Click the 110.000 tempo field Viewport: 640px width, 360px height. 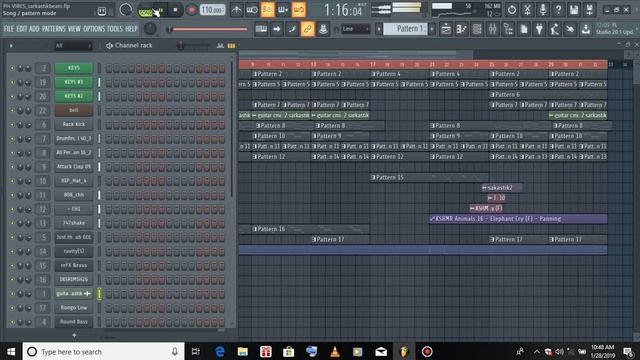coord(212,10)
